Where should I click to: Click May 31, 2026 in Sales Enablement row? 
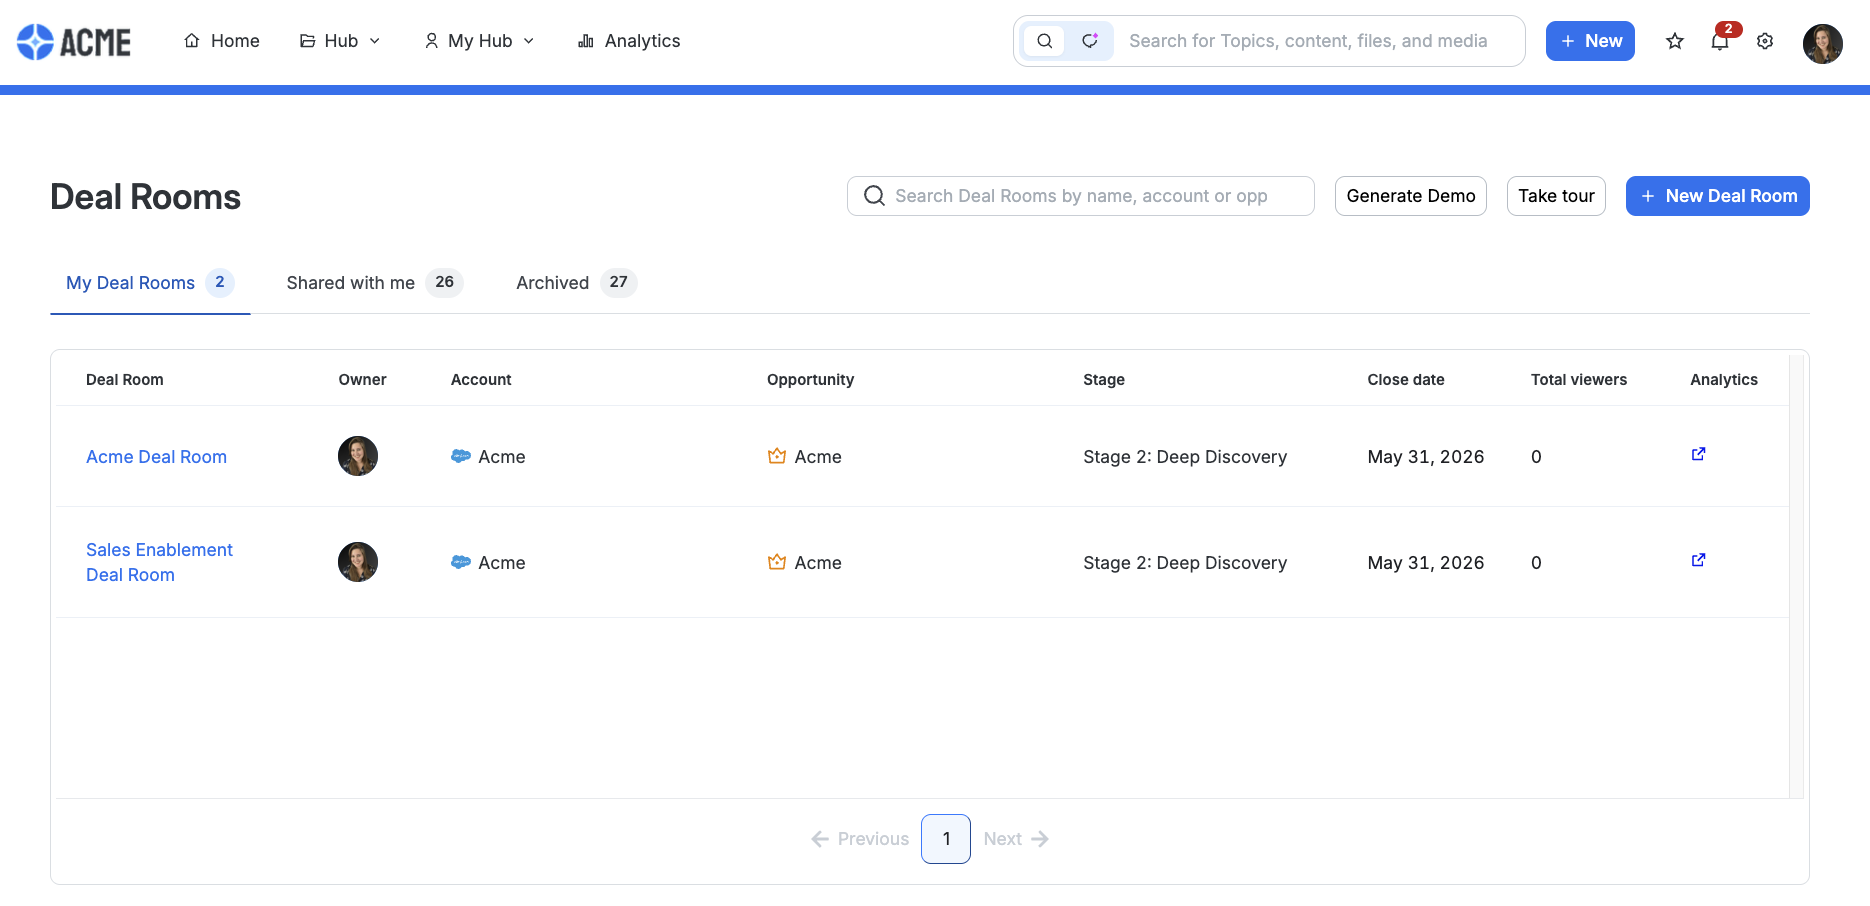1426,563
